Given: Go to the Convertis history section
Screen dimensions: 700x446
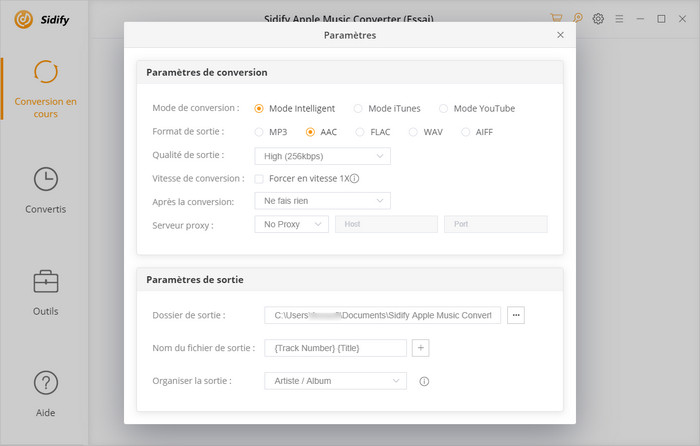Looking at the screenshot, I should pyautogui.click(x=45, y=190).
